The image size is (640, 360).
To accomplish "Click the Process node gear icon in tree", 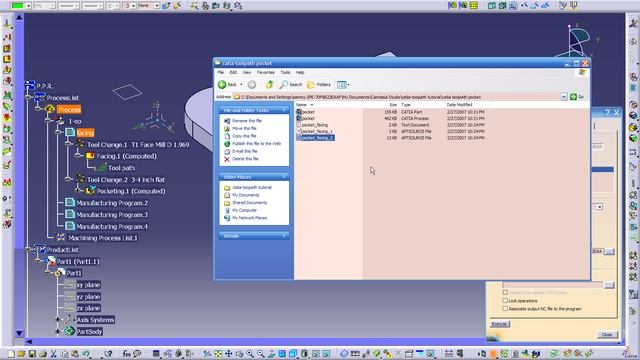I will tap(50, 109).
